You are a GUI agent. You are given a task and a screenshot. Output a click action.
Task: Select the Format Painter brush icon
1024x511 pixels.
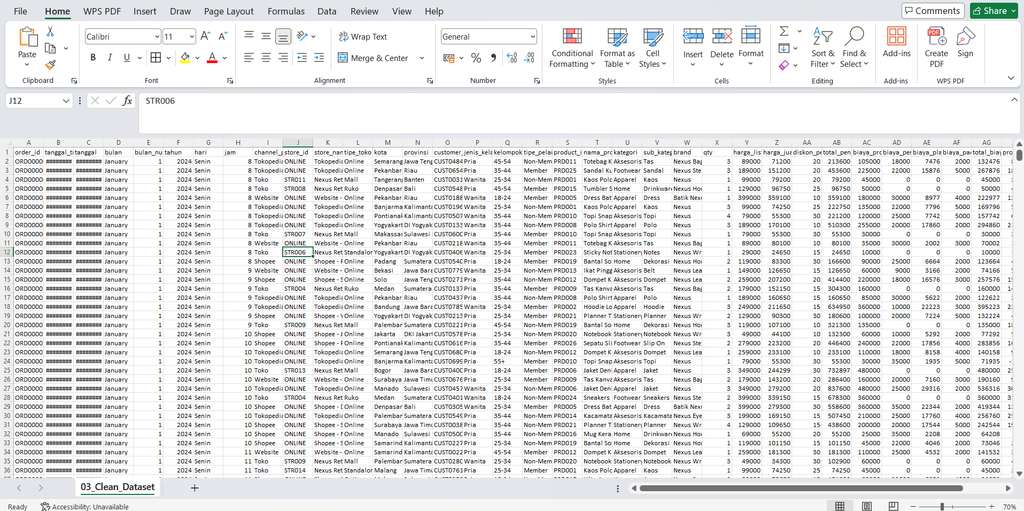(50, 65)
